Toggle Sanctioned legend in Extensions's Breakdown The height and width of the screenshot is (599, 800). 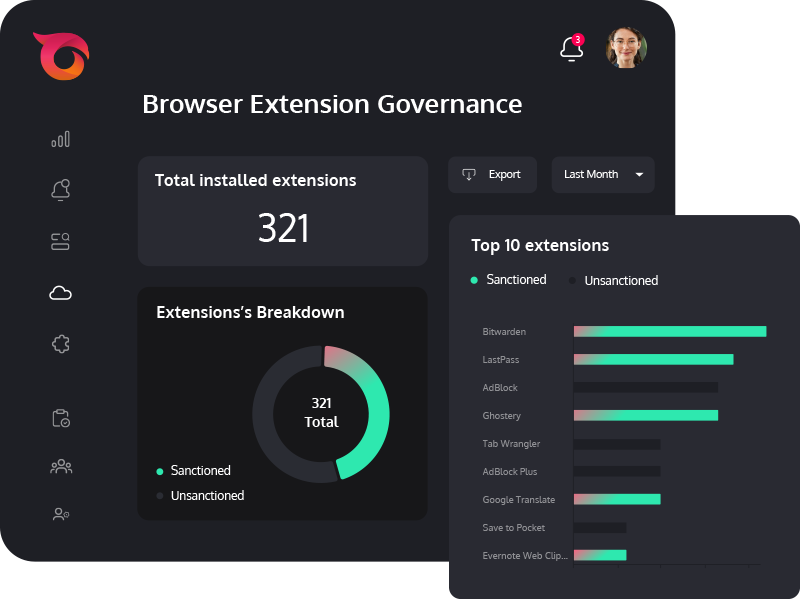click(x=193, y=470)
